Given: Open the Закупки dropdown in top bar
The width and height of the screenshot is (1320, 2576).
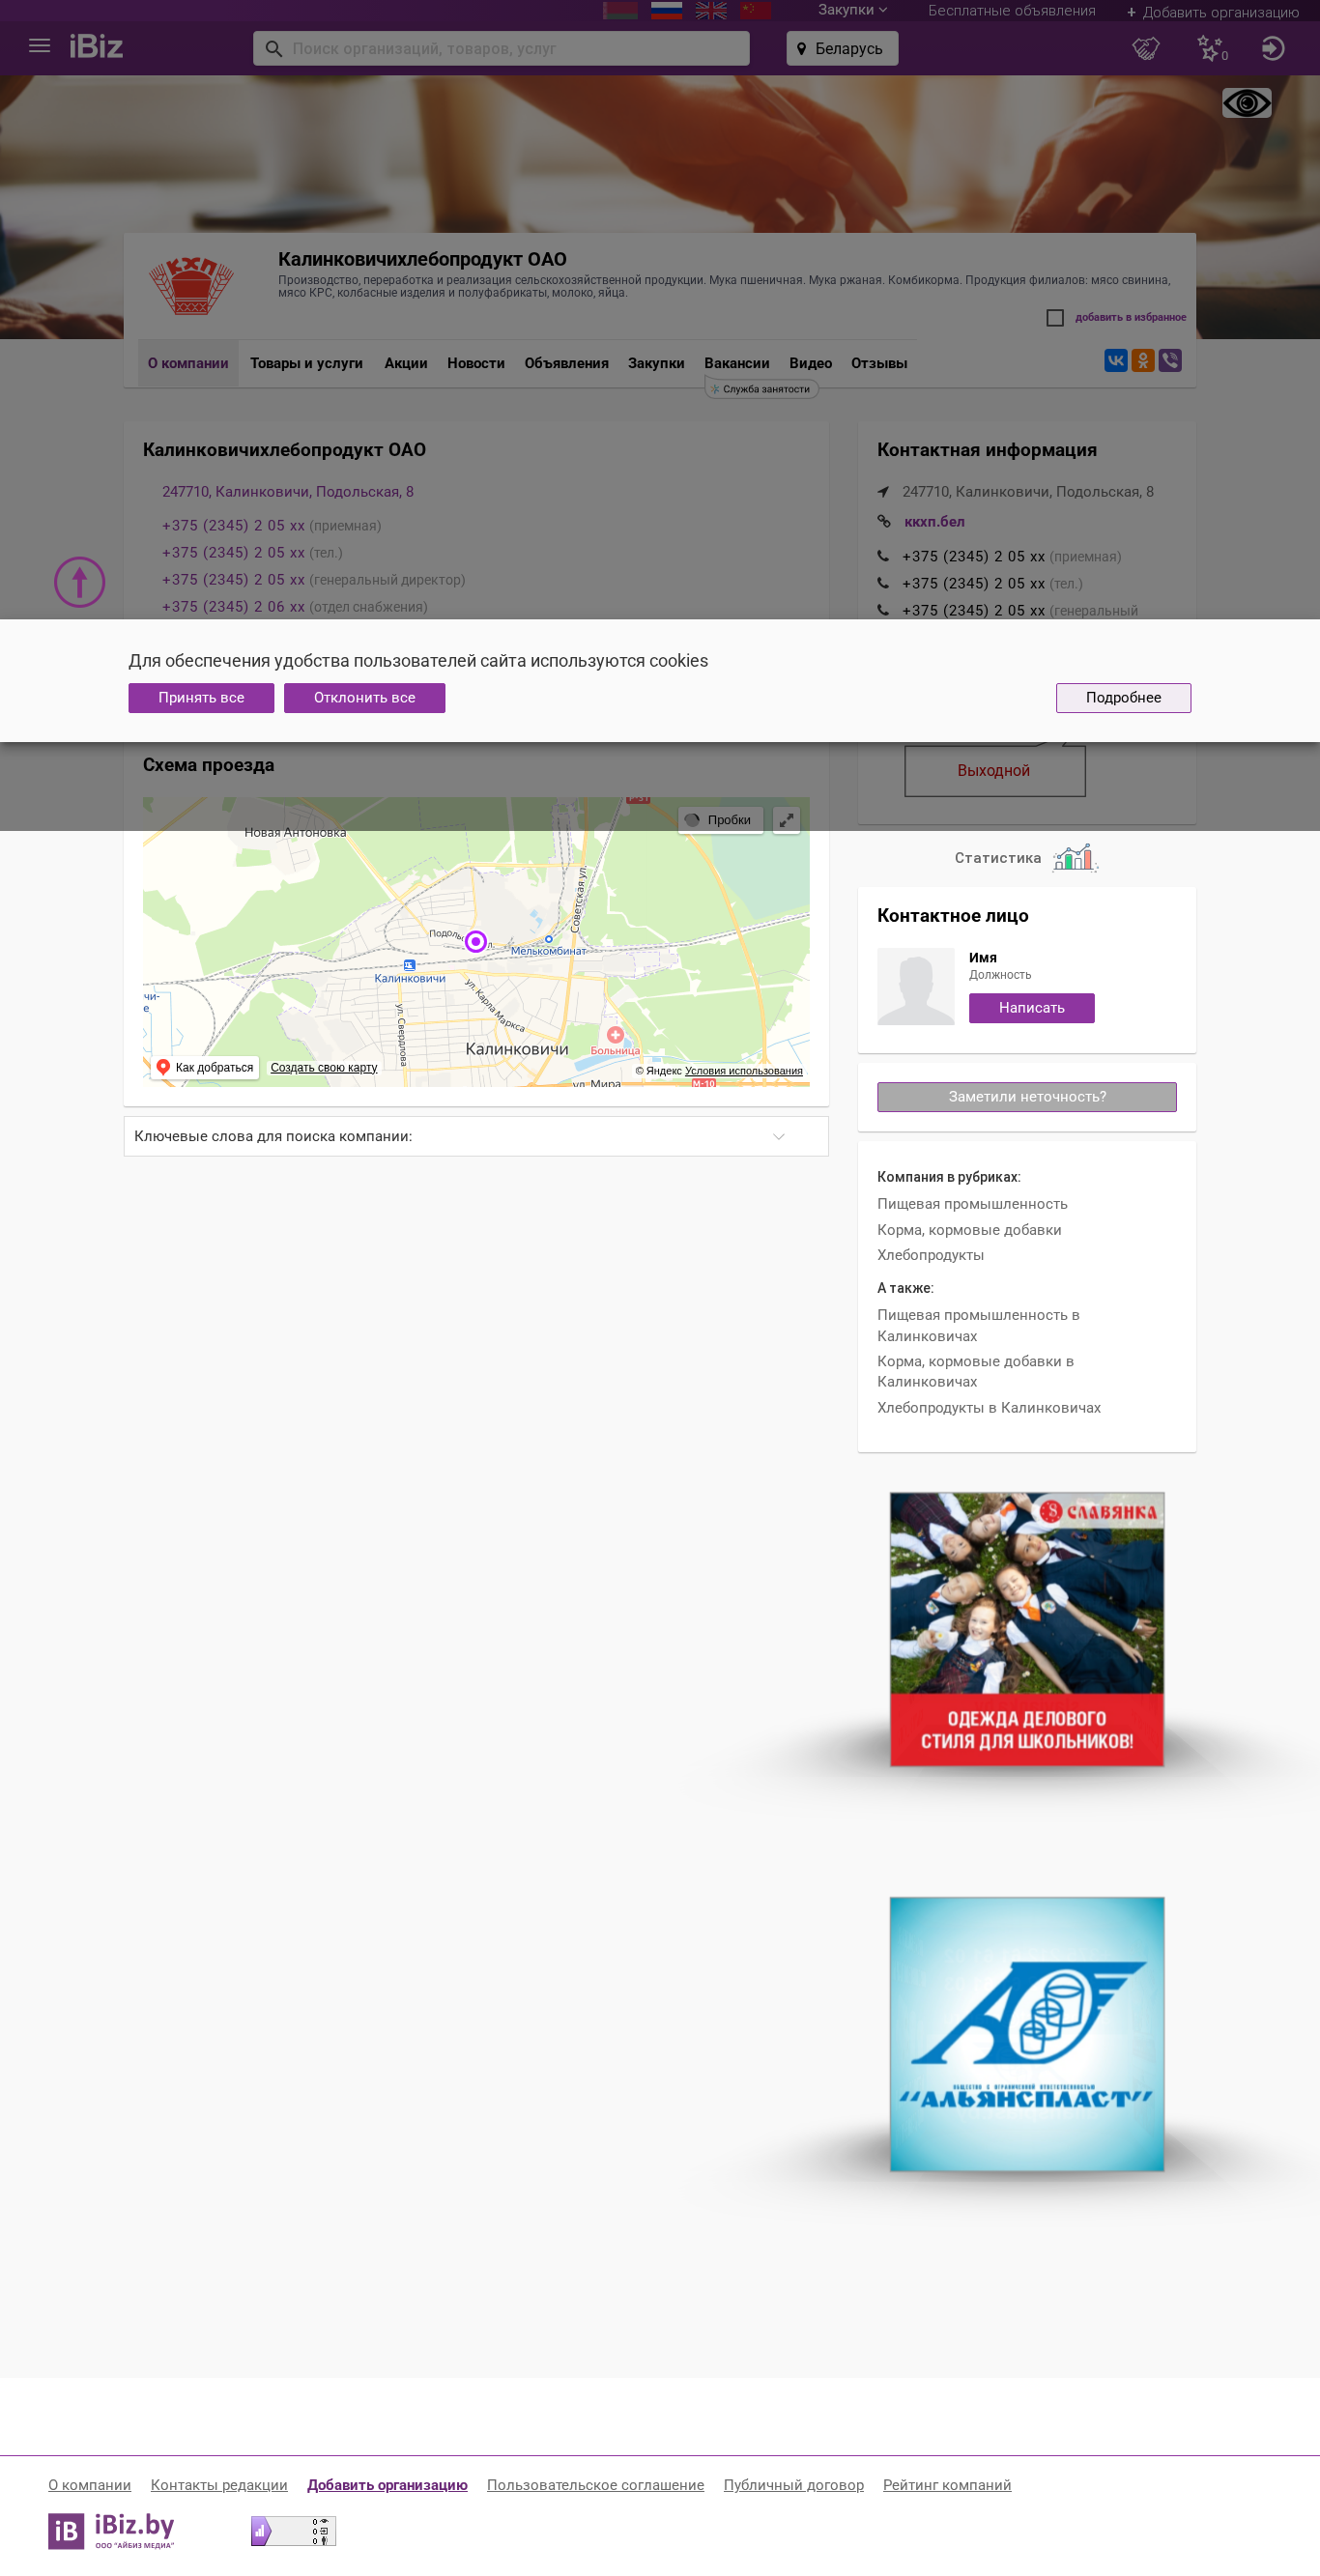Looking at the screenshot, I should 852,10.
